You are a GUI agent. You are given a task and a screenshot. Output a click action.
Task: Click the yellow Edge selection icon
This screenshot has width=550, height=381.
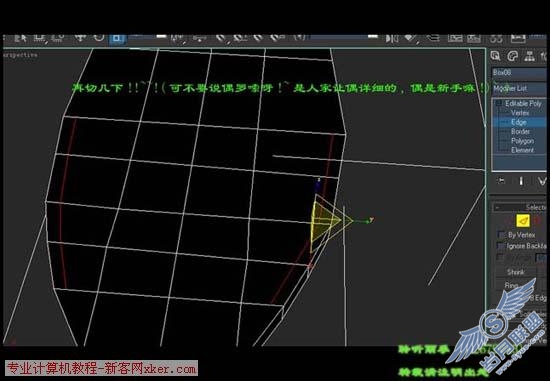(523, 221)
